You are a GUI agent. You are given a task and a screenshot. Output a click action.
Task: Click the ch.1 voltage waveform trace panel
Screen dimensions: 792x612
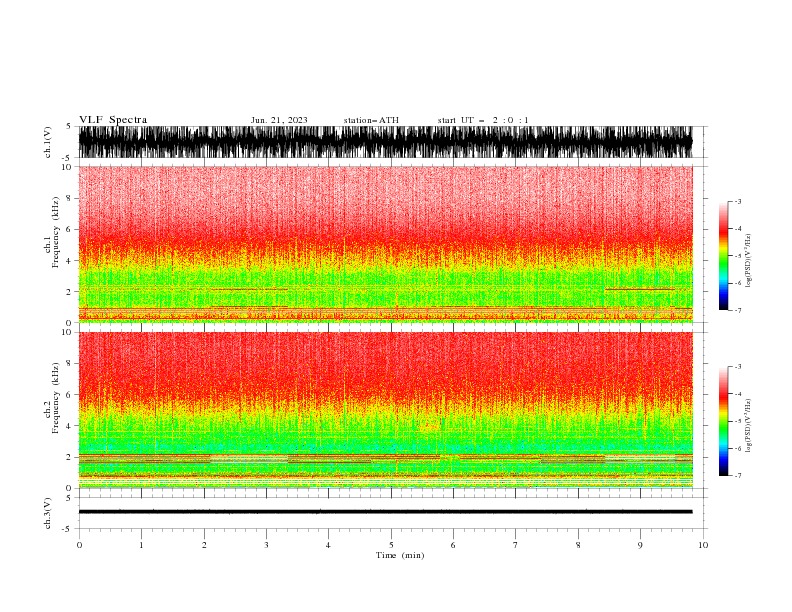click(x=385, y=142)
